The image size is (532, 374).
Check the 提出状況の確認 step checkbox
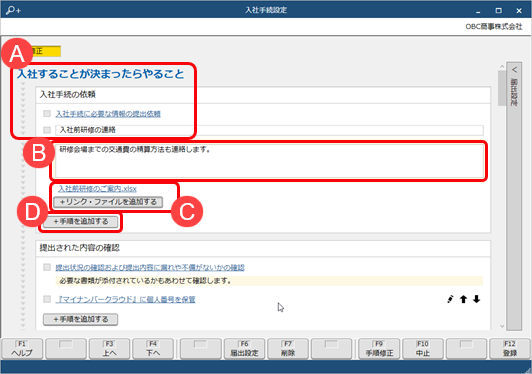point(47,267)
